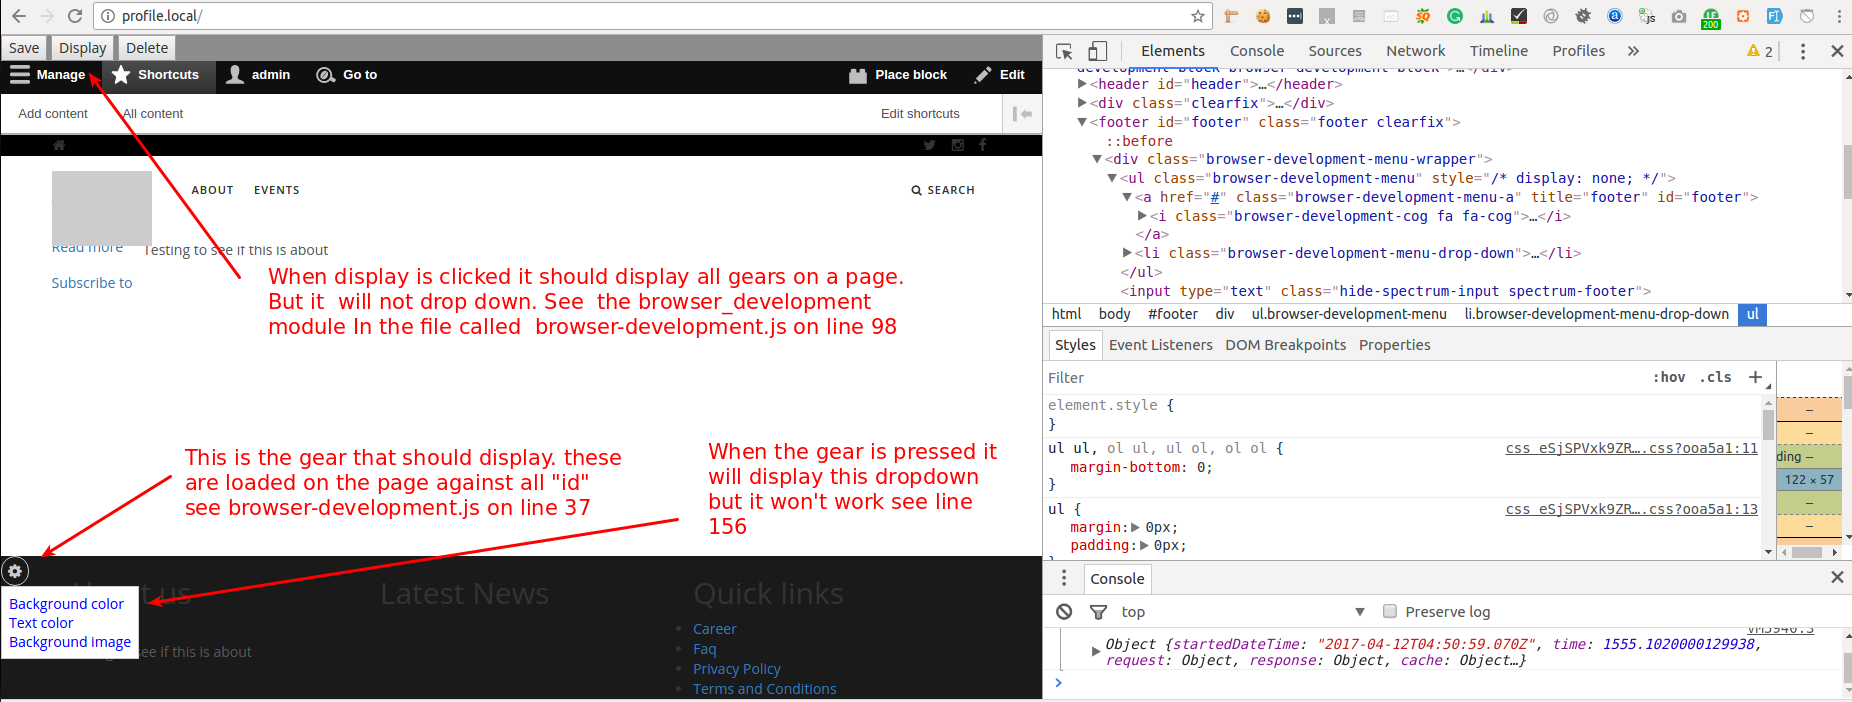Image resolution: width=1852 pixels, height=702 pixels.
Task: Show more DevTools tabs chevron
Action: 1633,51
